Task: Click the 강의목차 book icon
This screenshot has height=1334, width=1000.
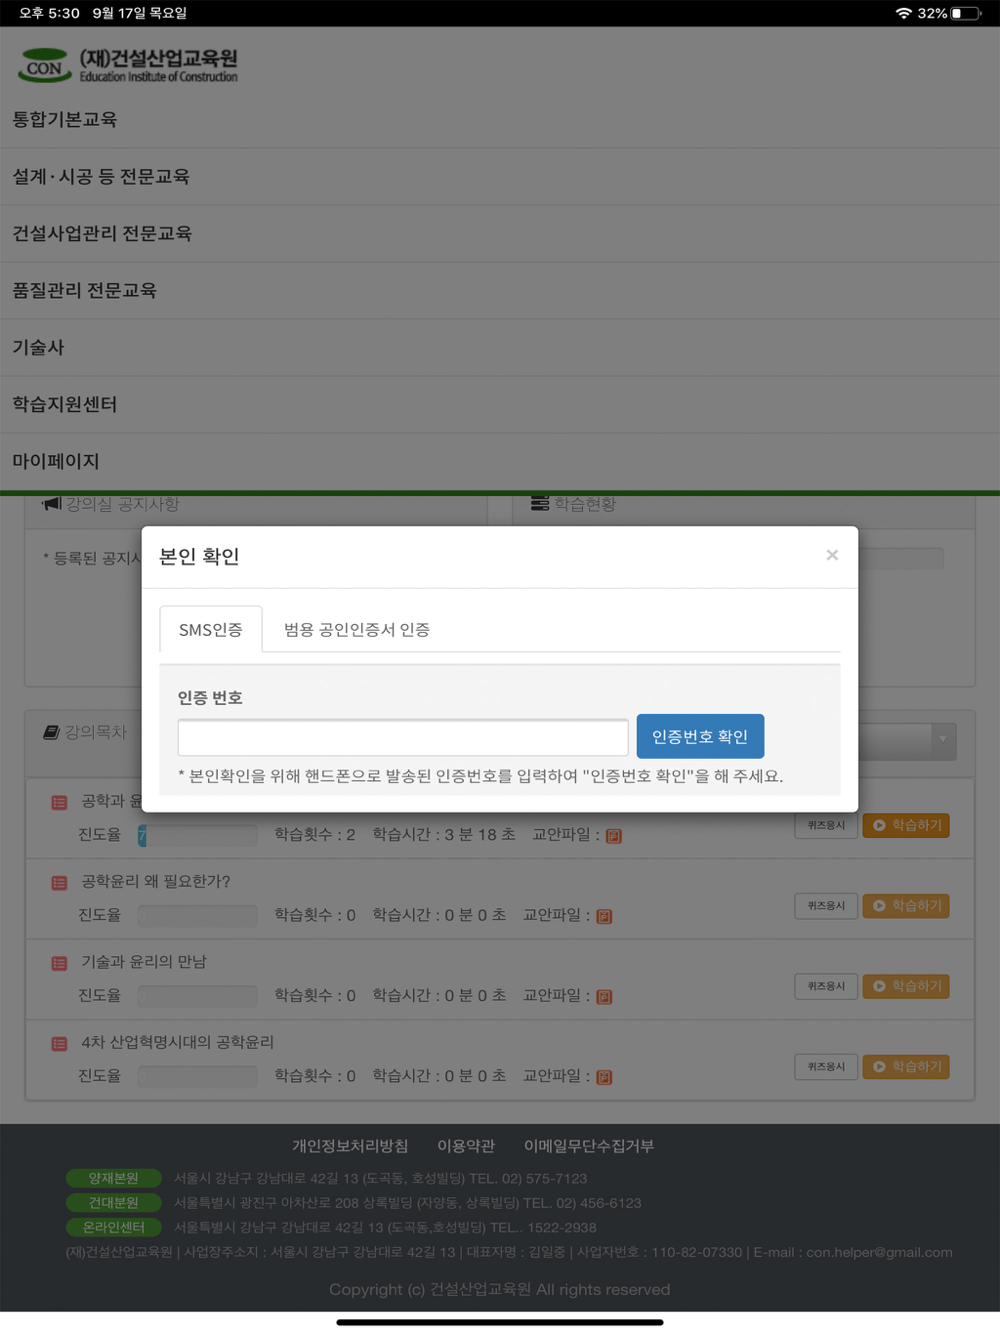Action: point(51,733)
